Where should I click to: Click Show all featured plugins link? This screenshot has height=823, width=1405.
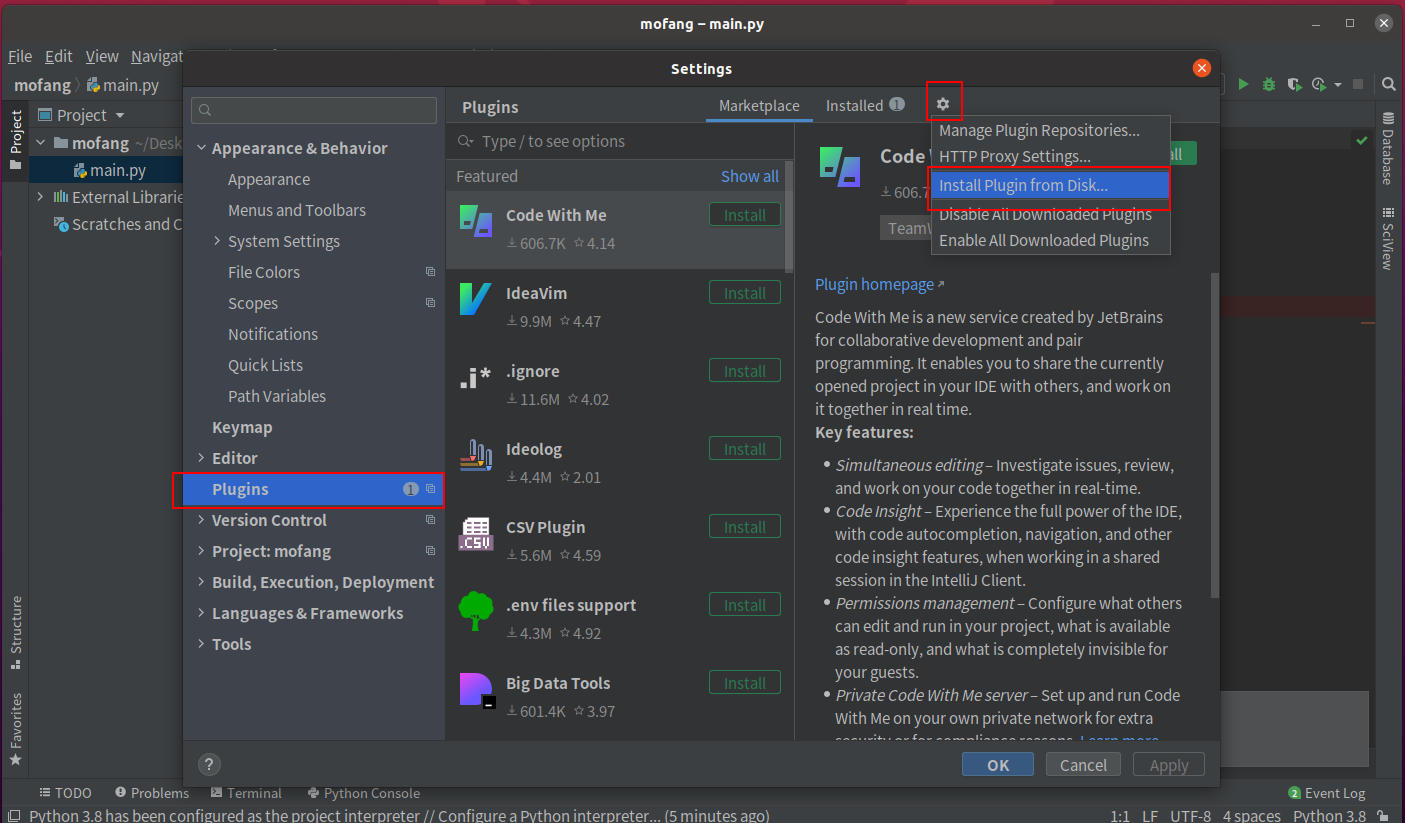(x=749, y=176)
